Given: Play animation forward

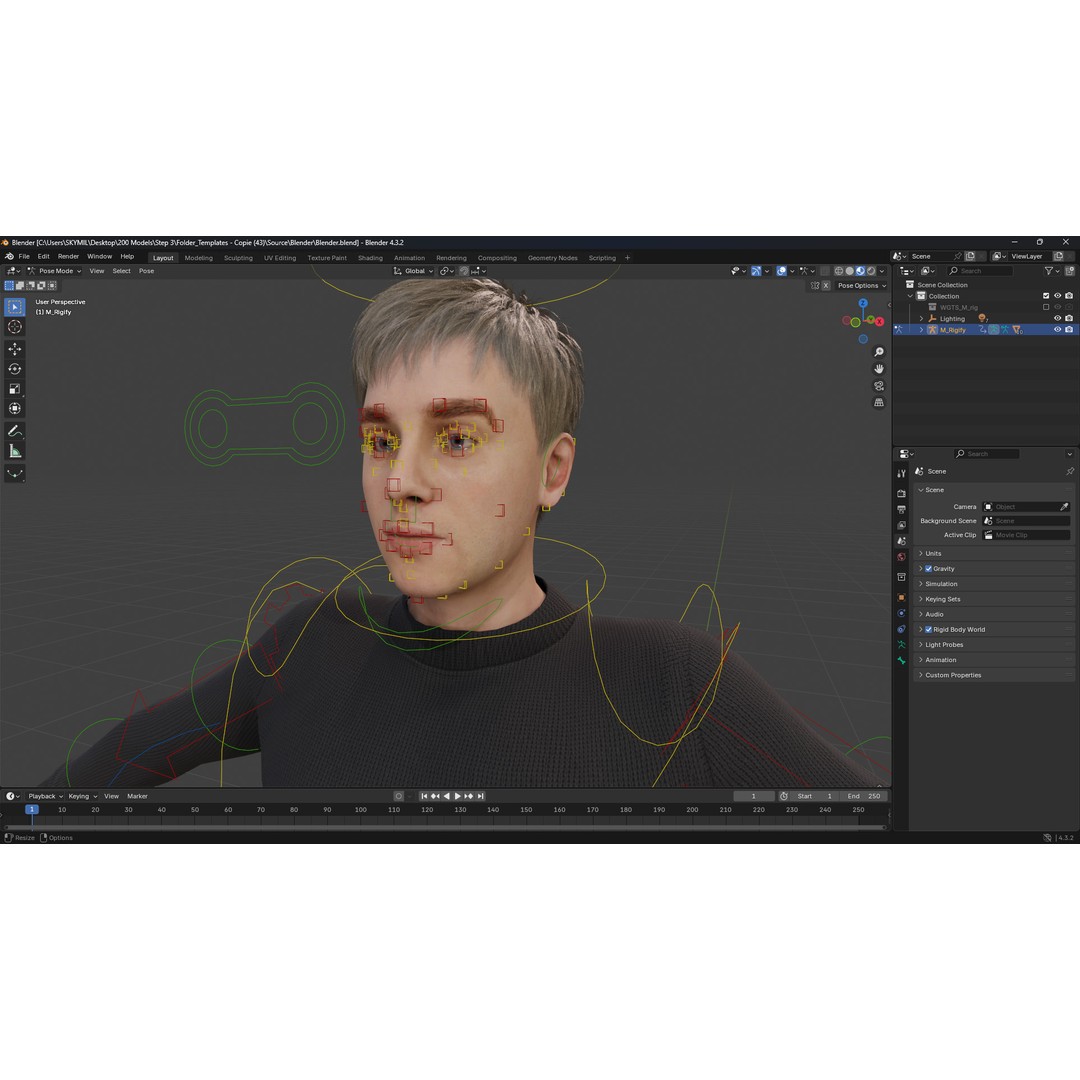Looking at the screenshot, I should coord(457,796).
